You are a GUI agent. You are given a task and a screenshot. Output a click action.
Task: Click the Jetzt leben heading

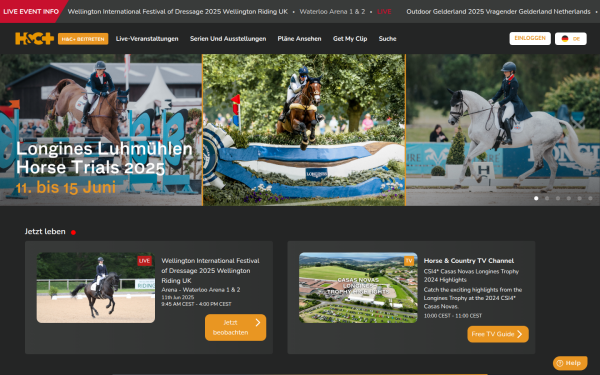tap(45, 232)
